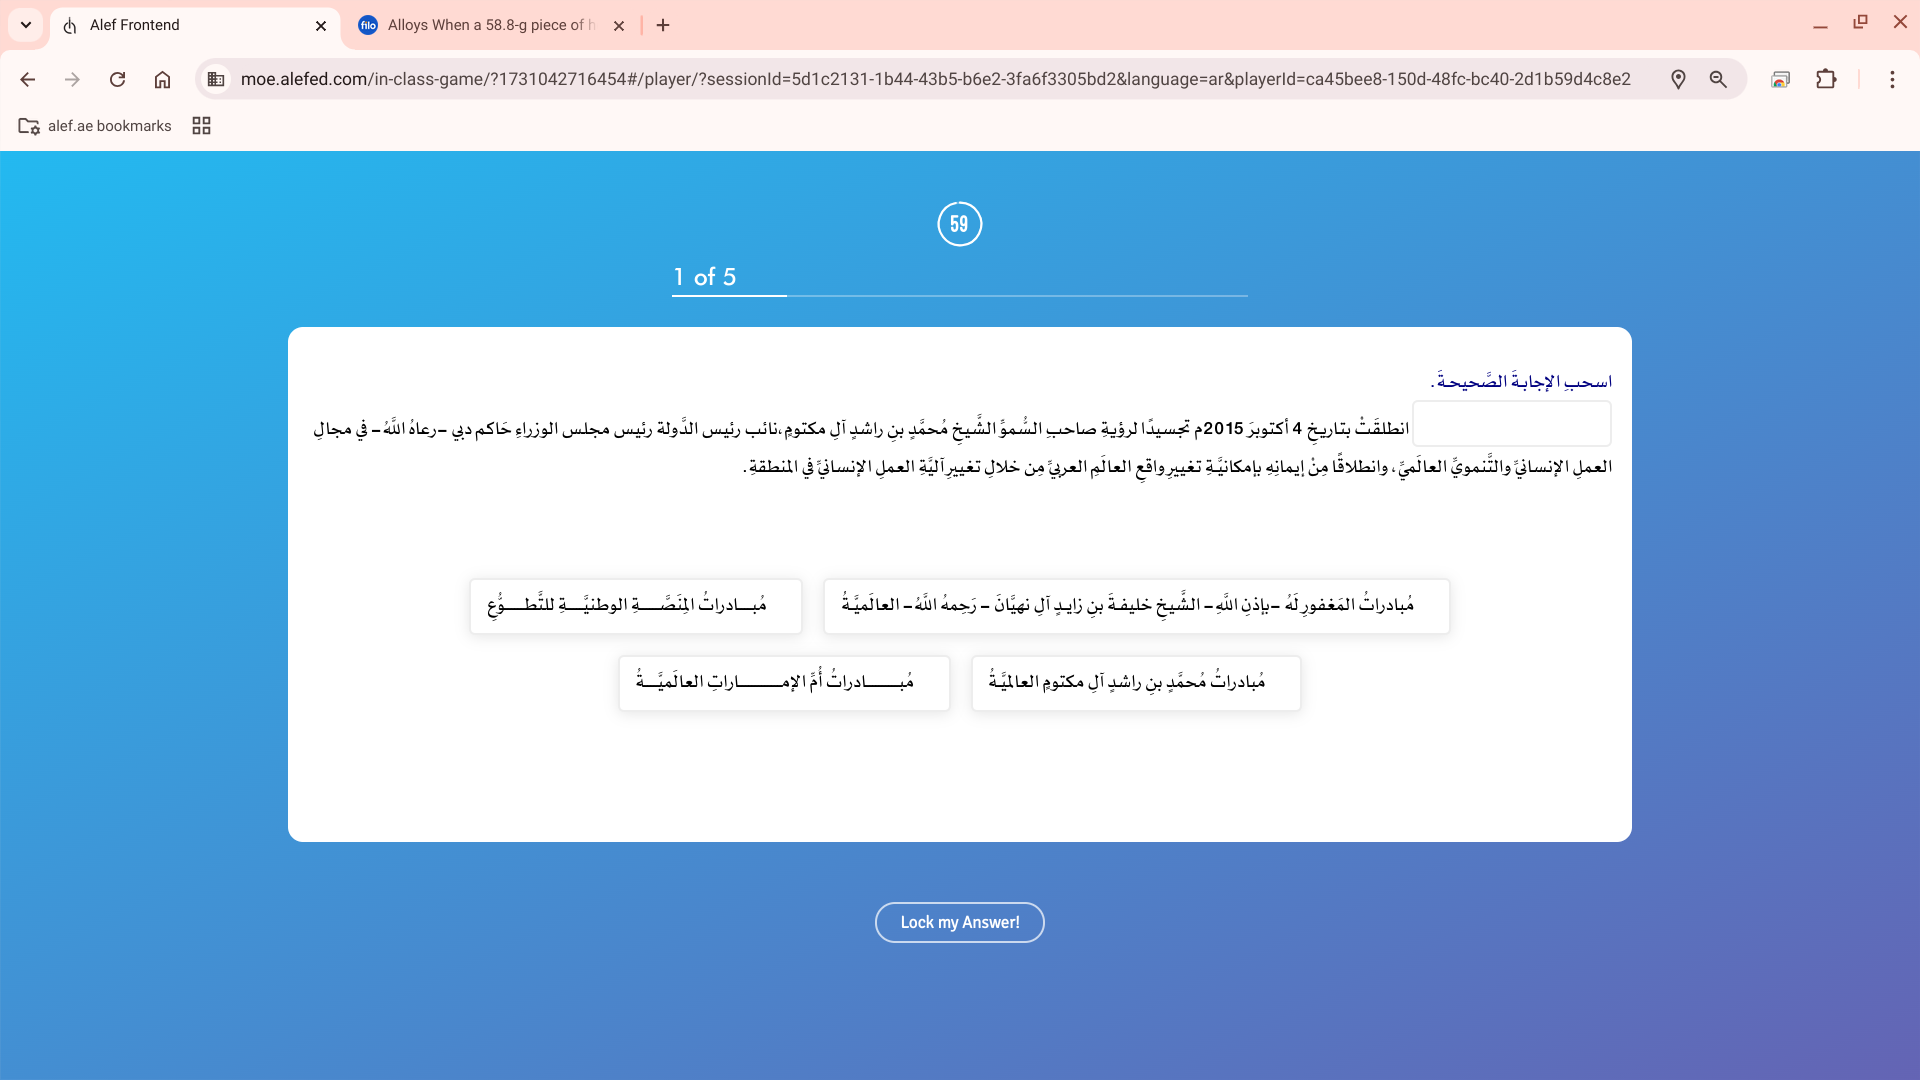Screen dimensions: 1920x1080
Task: Click the location permission icon
Action: 1678,80
